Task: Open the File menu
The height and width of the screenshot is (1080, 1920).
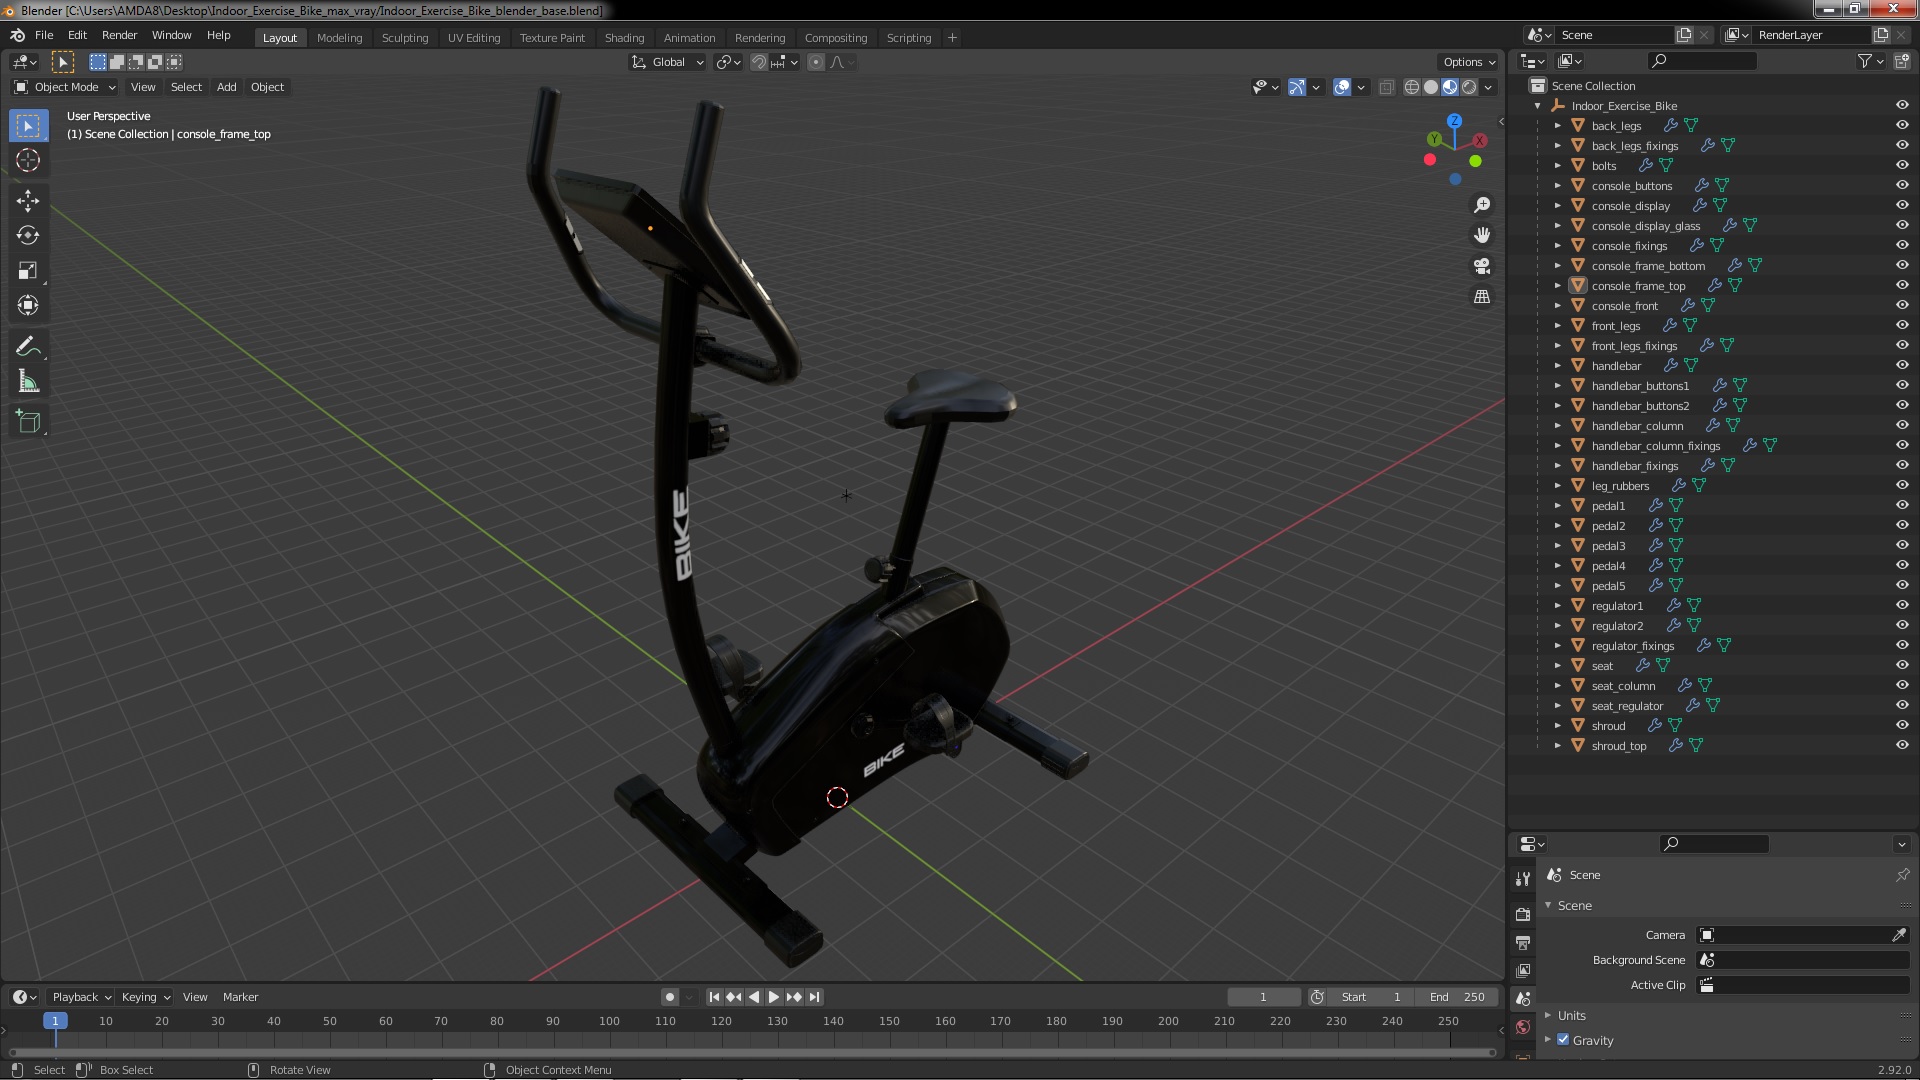Action: [44, 35]
